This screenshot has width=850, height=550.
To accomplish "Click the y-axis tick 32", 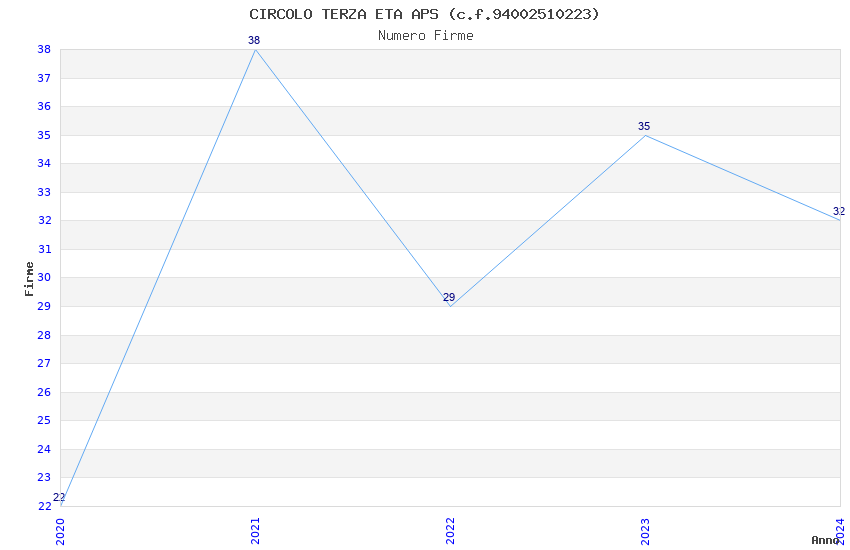I will pos(44,220).
